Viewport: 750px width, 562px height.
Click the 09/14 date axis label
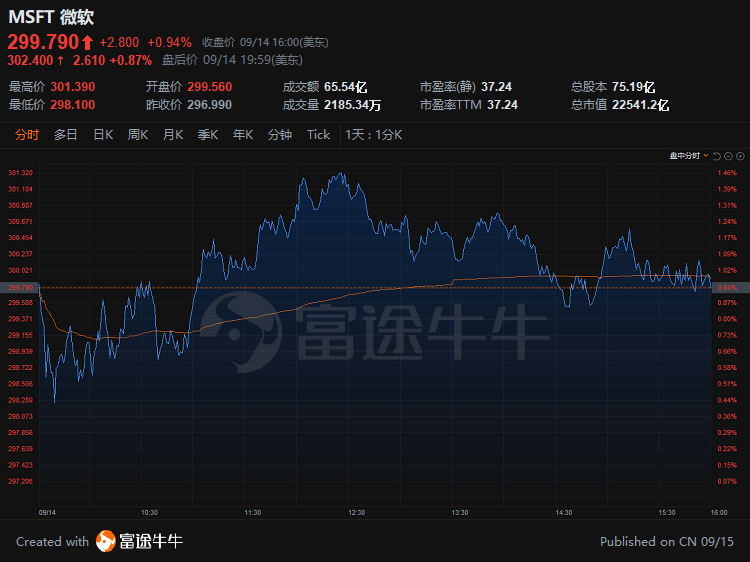click(x=47, y=512)
